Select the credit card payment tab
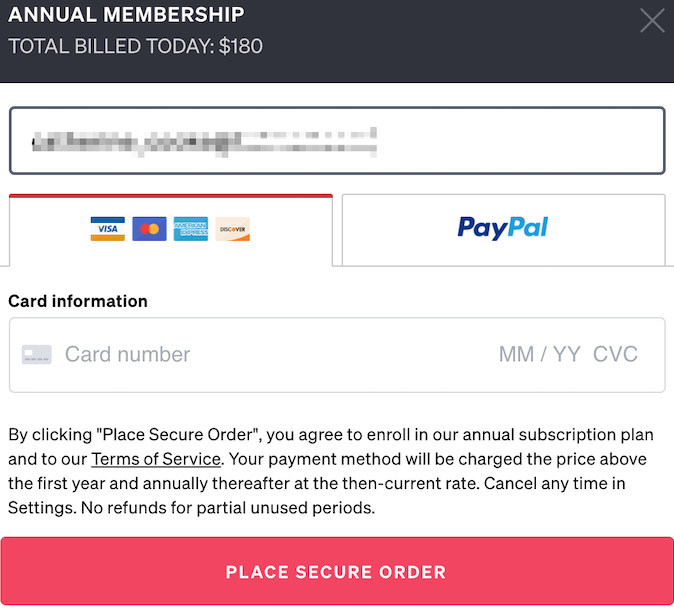The width and height of the screenshot is (674, 615). [x=171, y=230]
